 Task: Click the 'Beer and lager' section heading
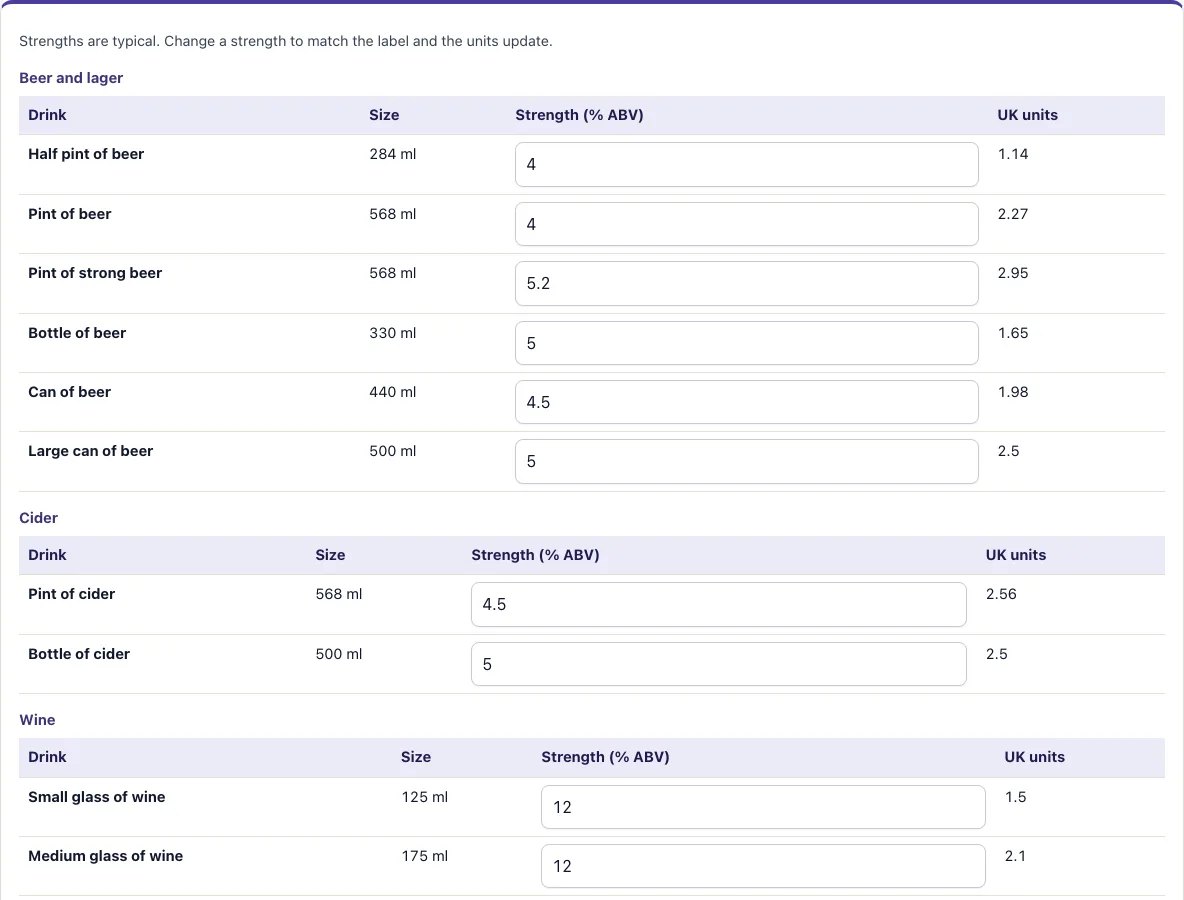pos(71,78)
